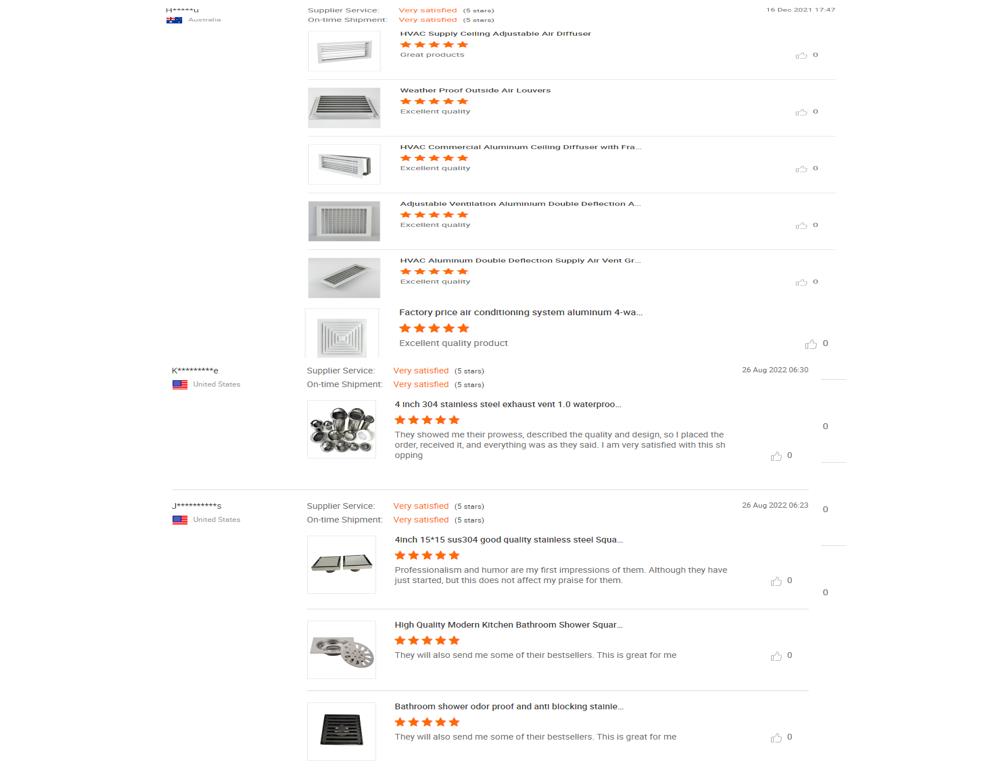This screenshot has height=769, width=1004.
Task: Thumbs-up the Factory price air conditioning review
Action: coord(811,345)
